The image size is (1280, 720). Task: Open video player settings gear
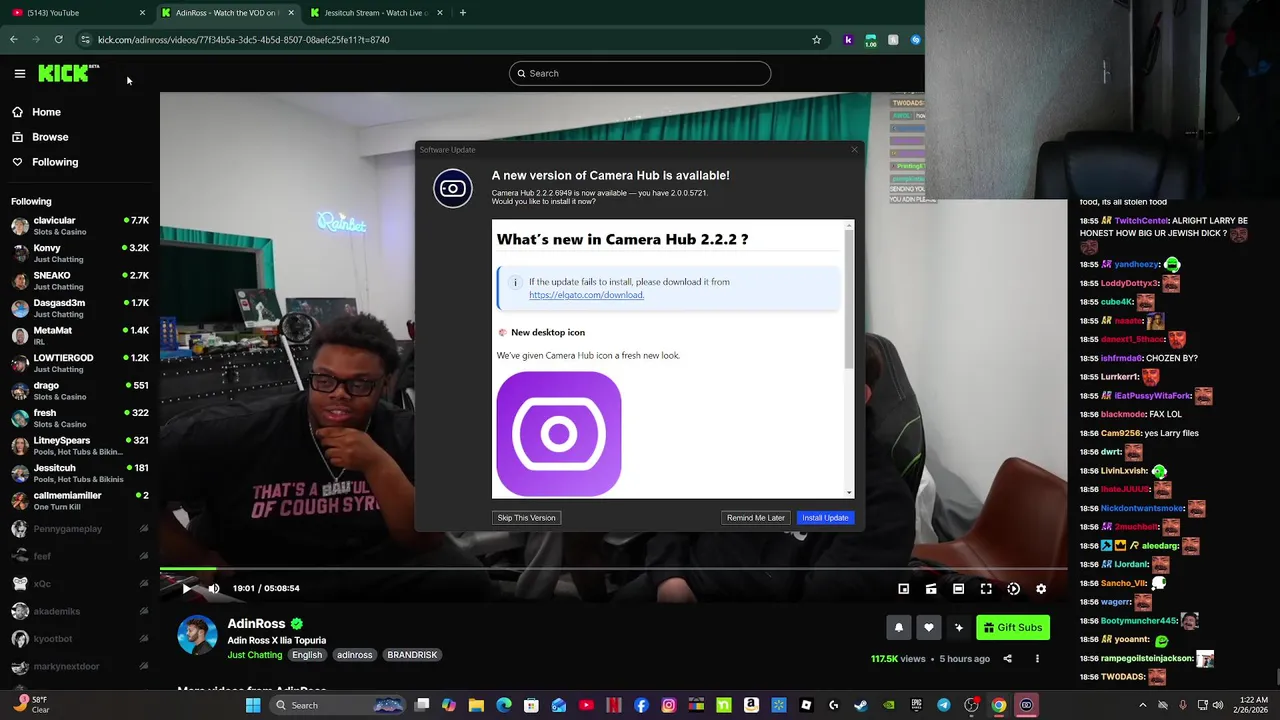coord(1041,589)
